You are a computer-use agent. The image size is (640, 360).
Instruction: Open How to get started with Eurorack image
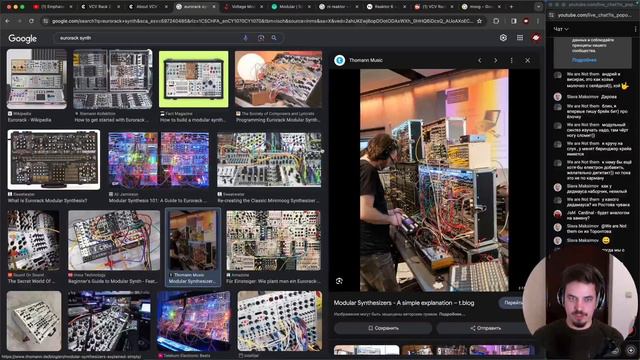(113, 79)
